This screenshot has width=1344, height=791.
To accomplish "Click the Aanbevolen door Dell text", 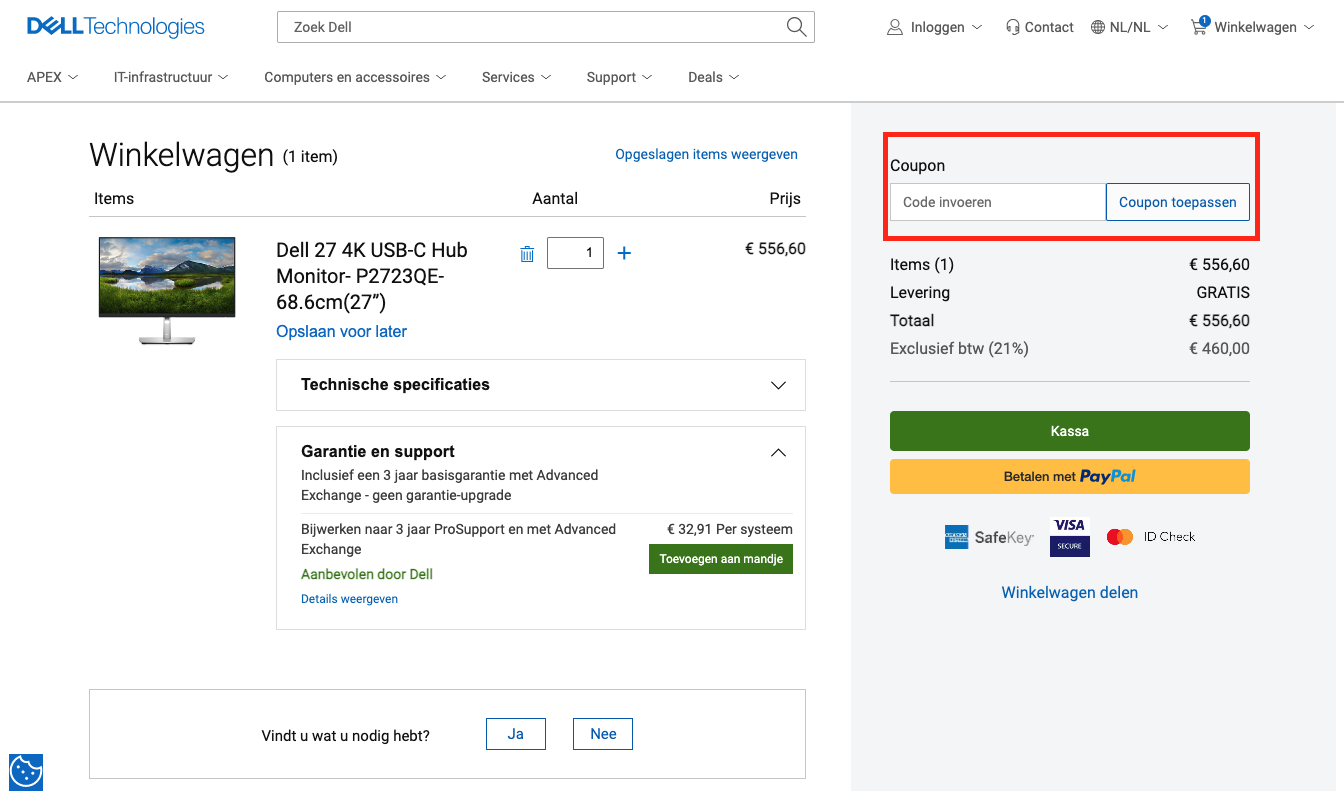I will (367, 575).
